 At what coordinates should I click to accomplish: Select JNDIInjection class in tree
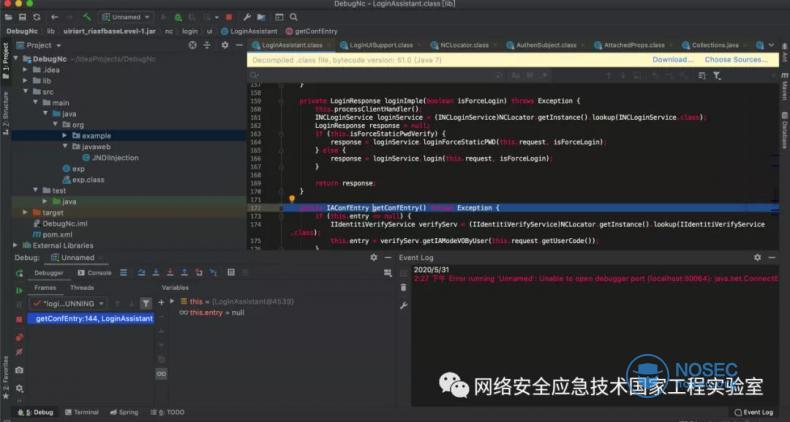coord(110,158)
